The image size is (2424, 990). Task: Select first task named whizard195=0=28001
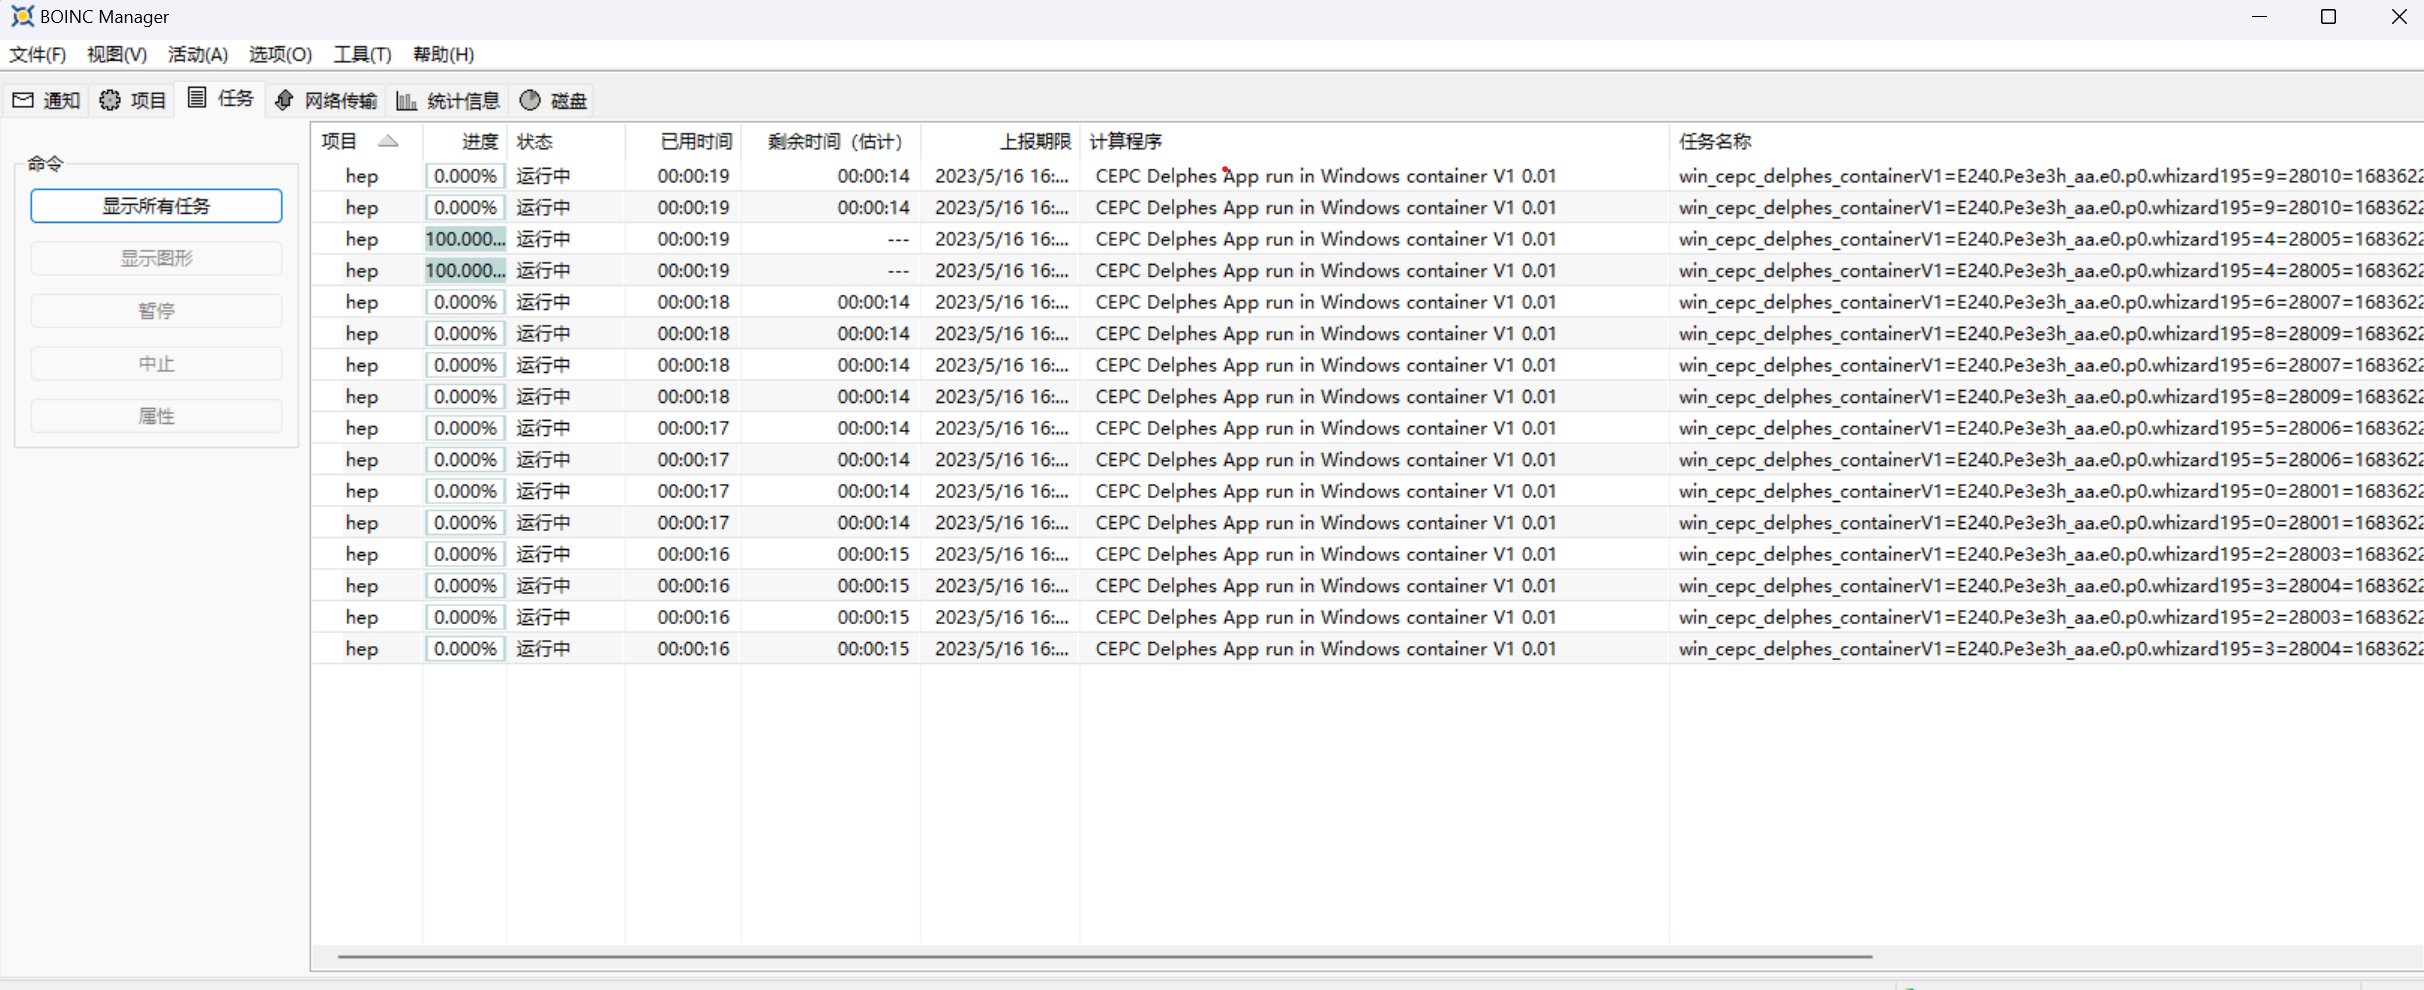click(x=2050, y=491)
